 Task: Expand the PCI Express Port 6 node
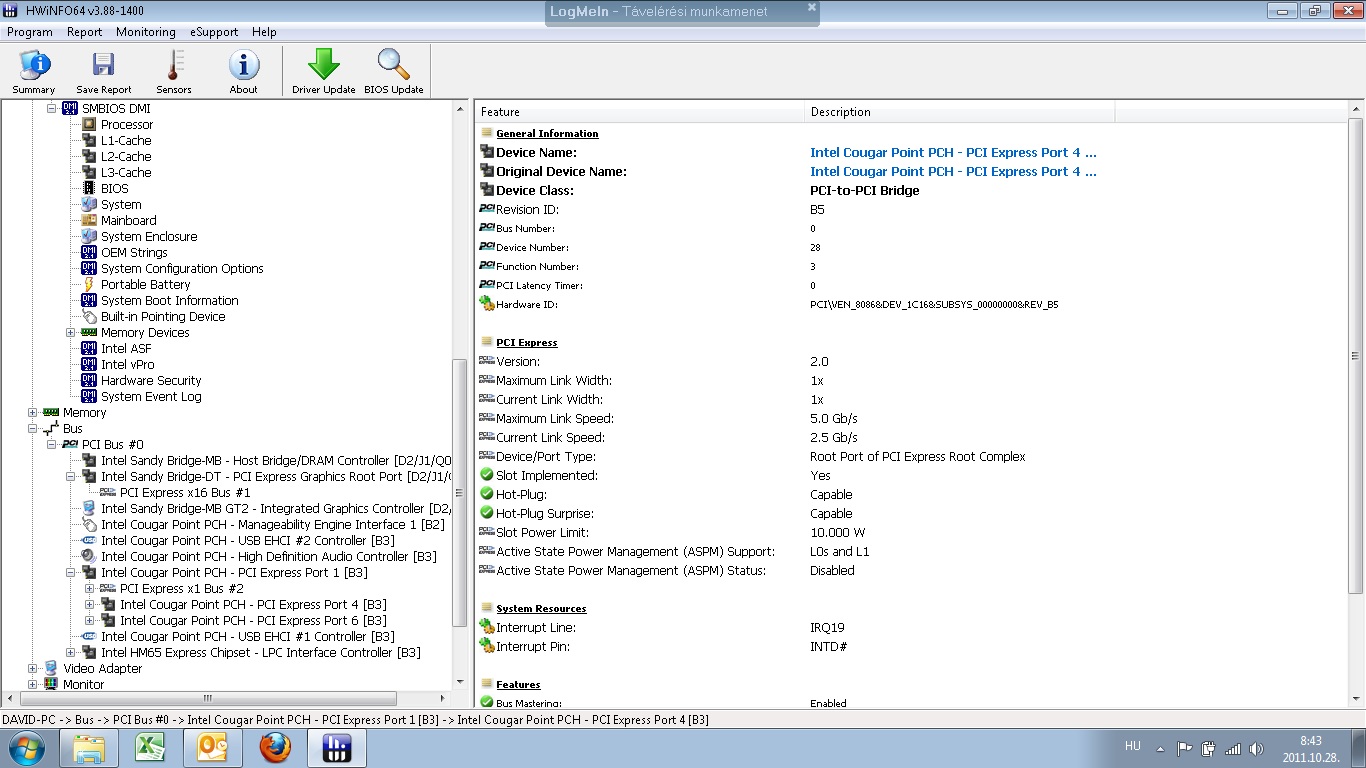coord(90,620)
